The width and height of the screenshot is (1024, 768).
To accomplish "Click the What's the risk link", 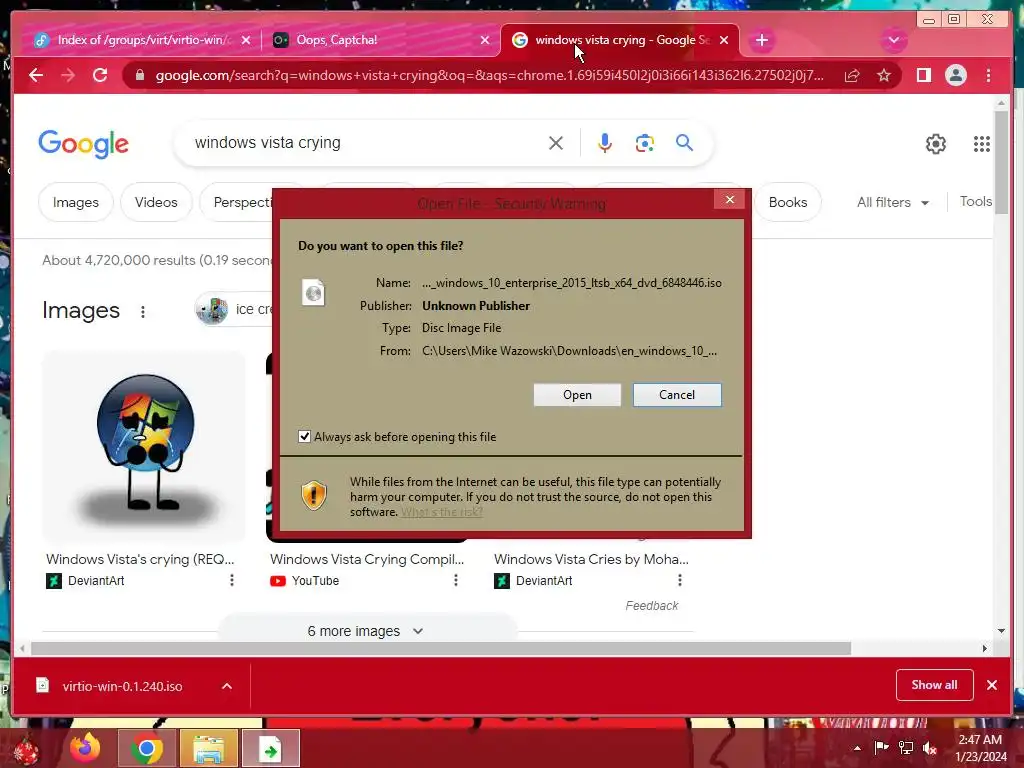I will (441, 512).
